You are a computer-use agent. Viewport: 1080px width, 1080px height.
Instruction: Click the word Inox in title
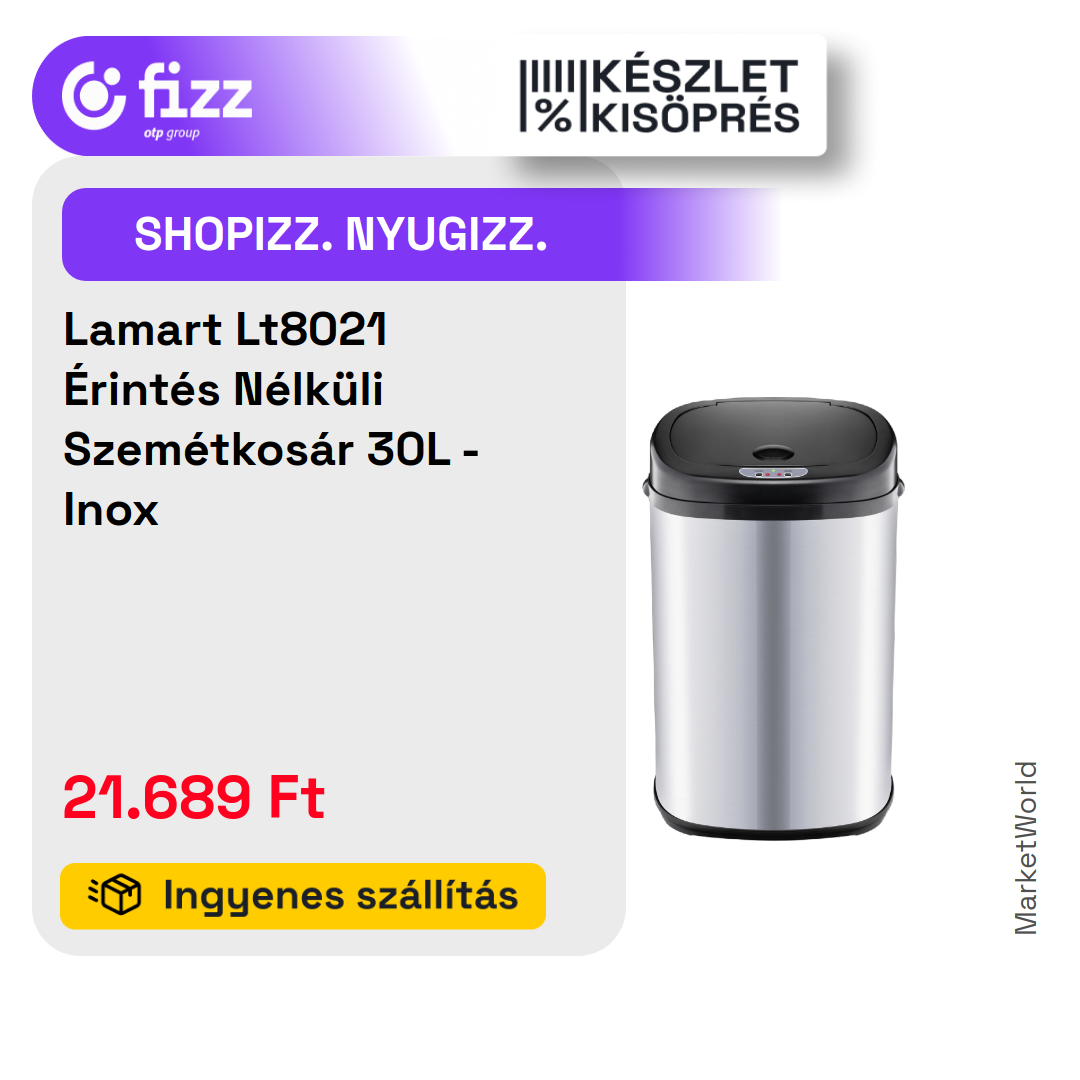coord(111,510)
